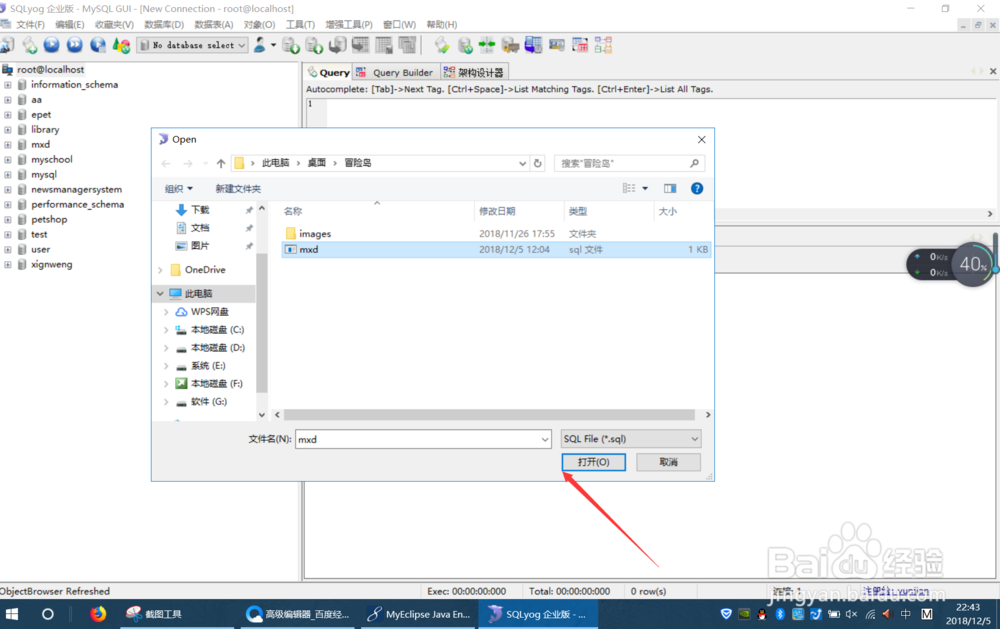The height and width of the screenshot is (629, 1000).
Task: Open the scheduled backup tool
Action: 533,44
